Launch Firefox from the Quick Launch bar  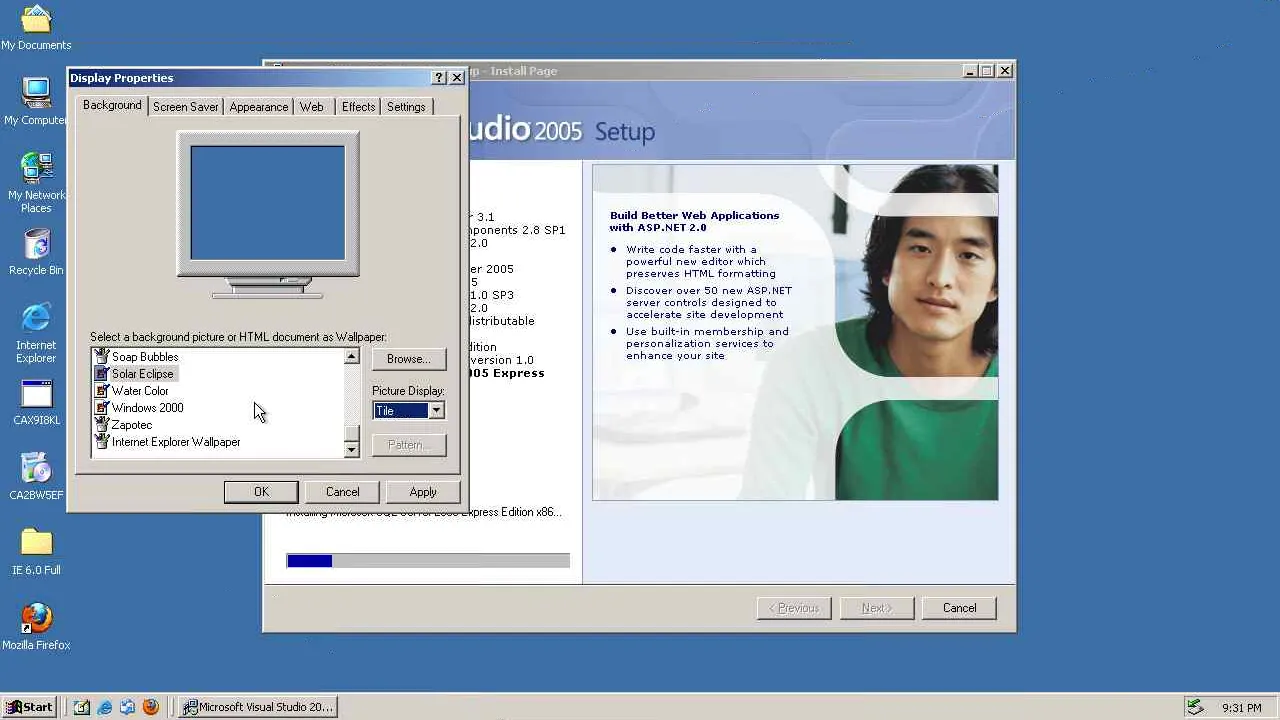(151, 707)
